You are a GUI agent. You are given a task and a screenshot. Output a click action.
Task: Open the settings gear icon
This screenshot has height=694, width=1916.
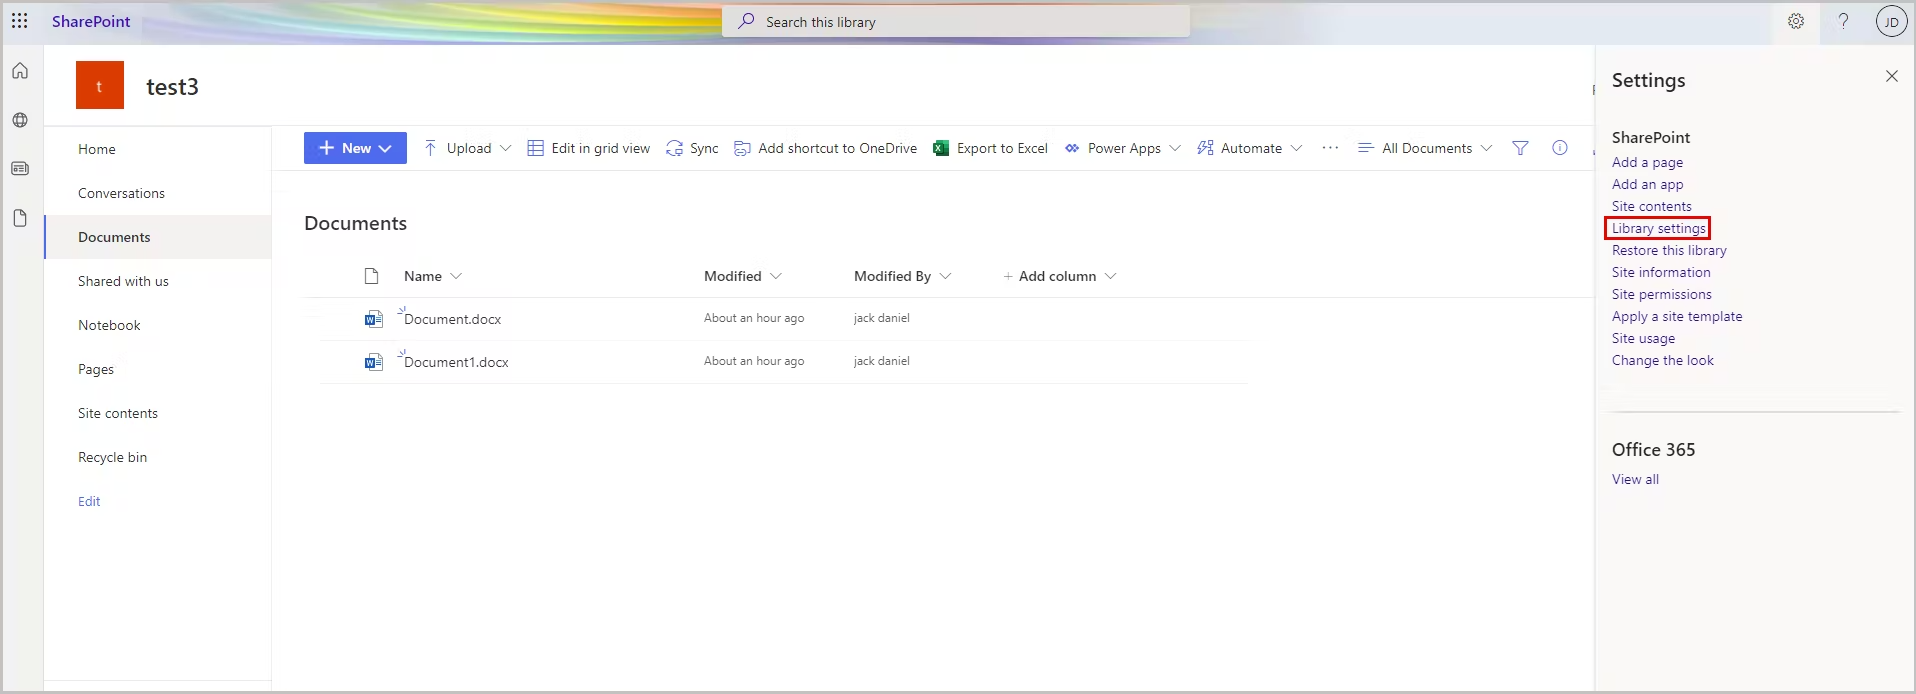[1796, 21]
